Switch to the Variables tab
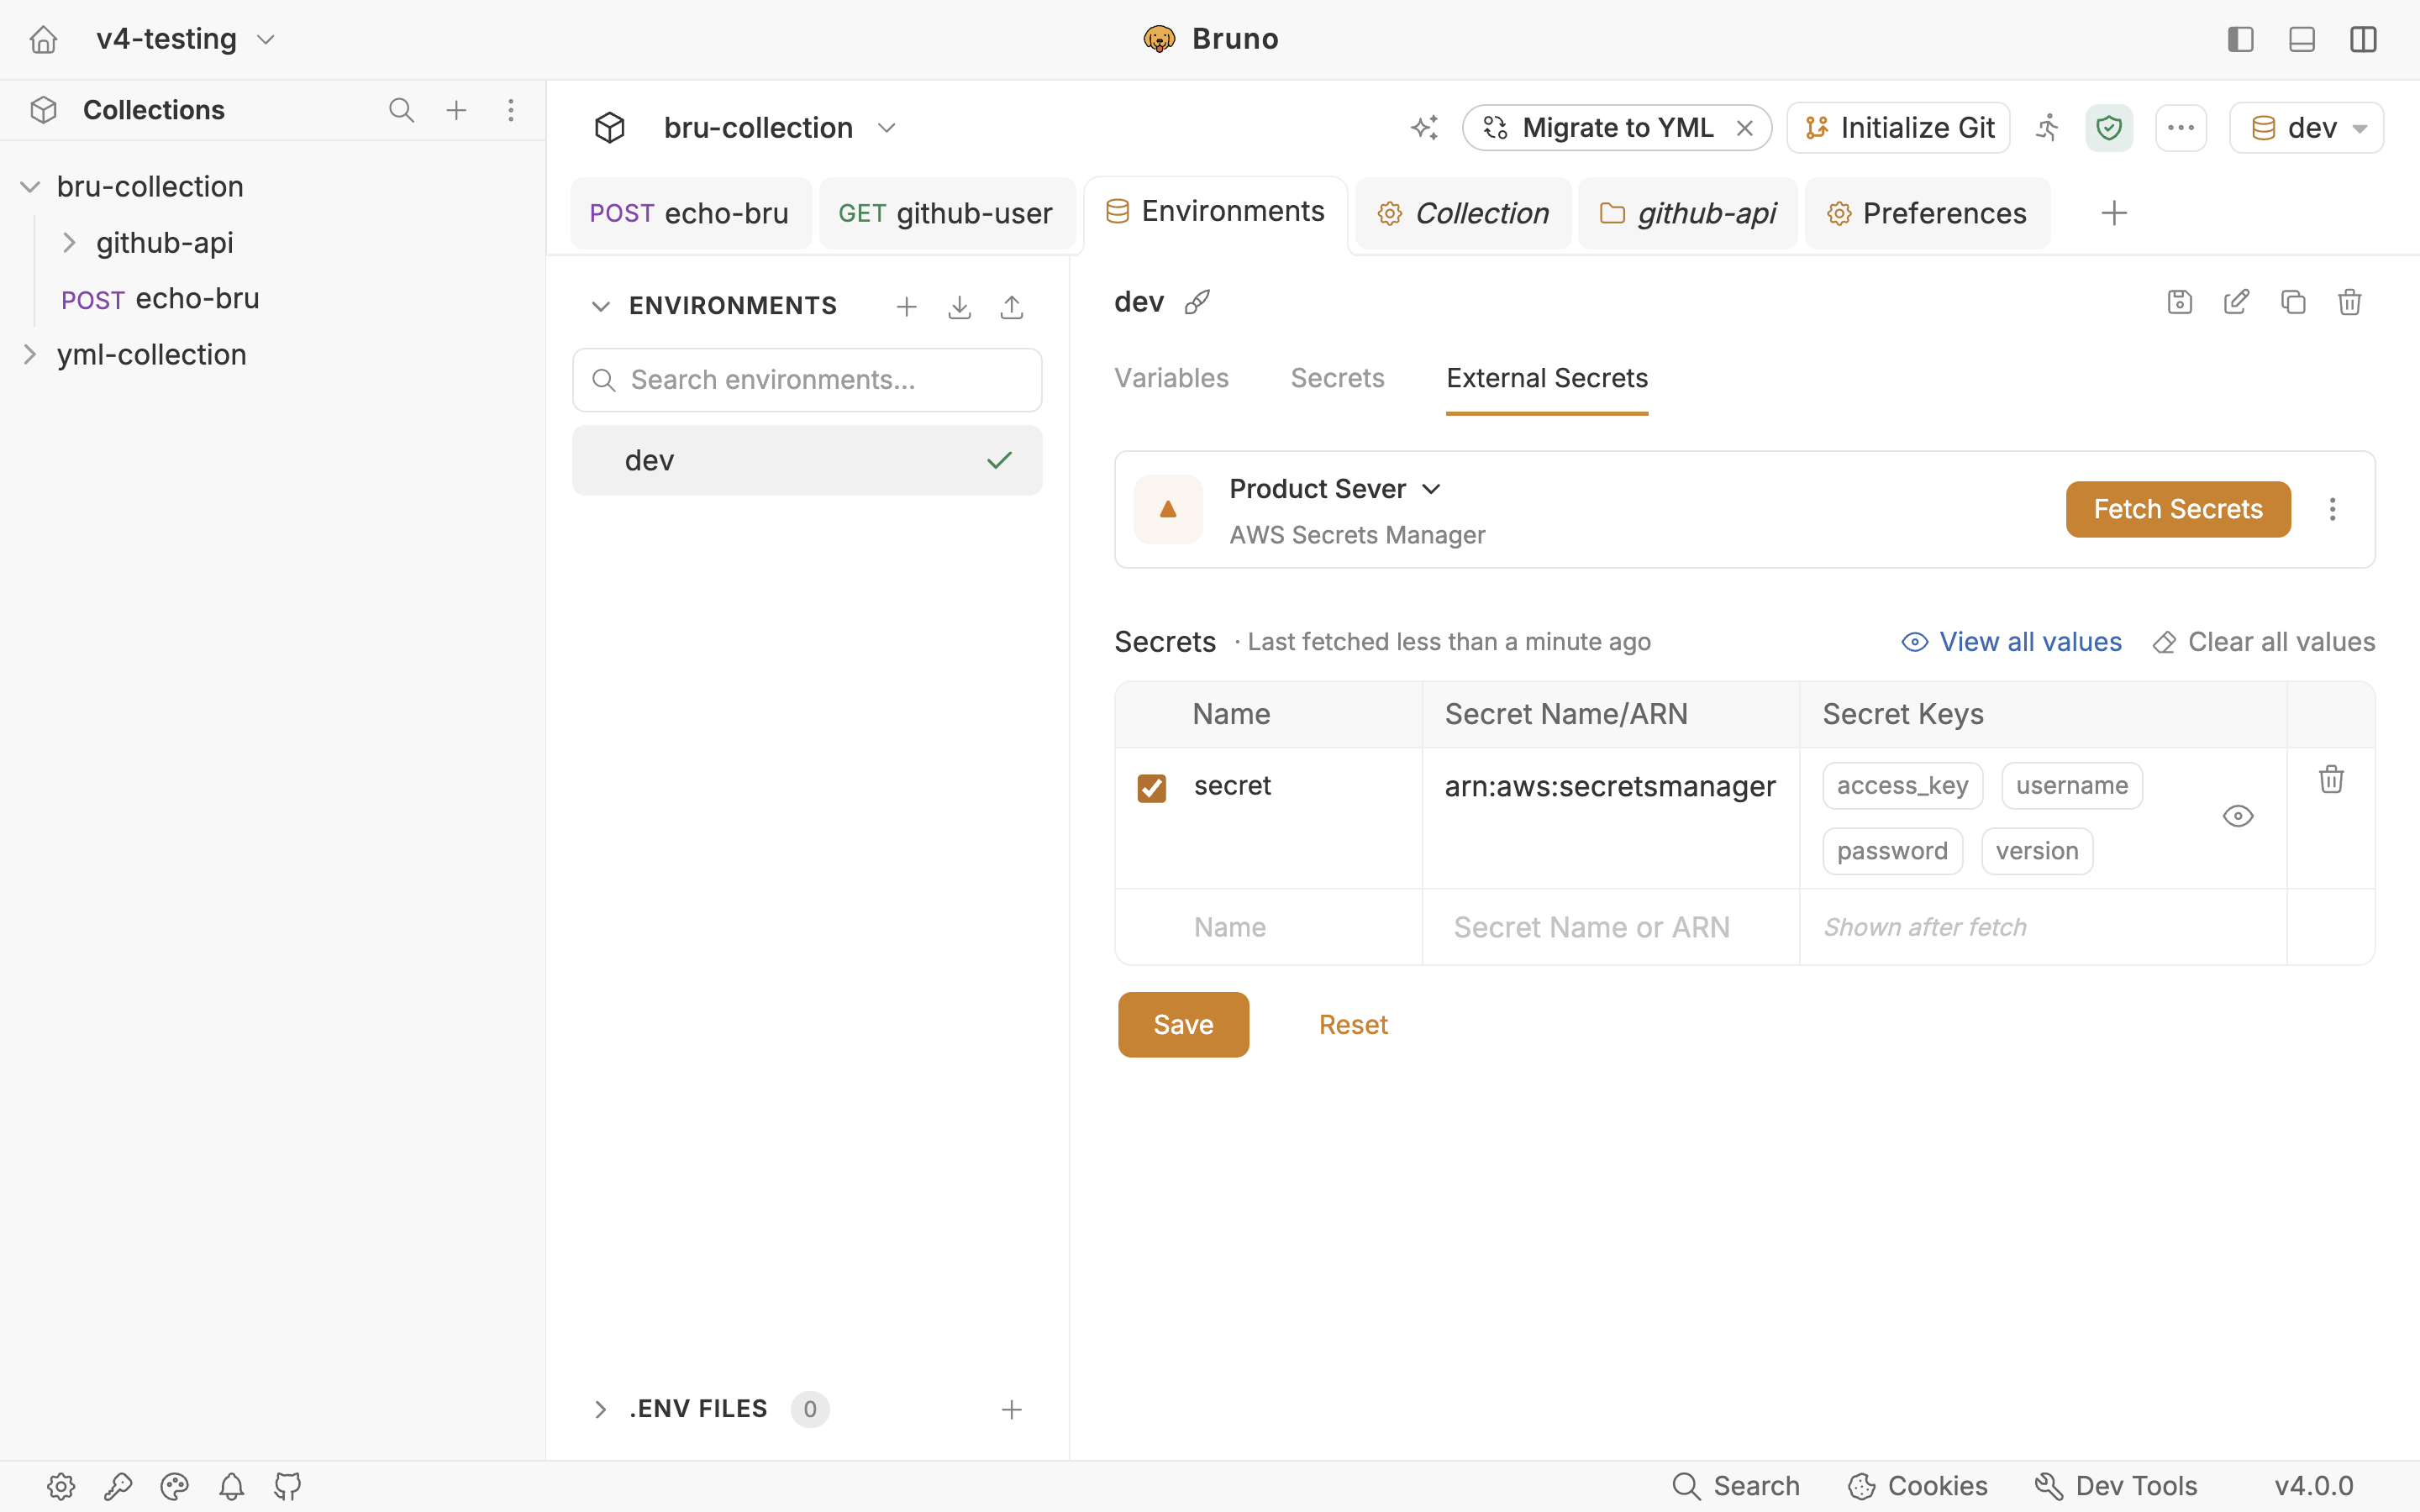 [1171, 378]
